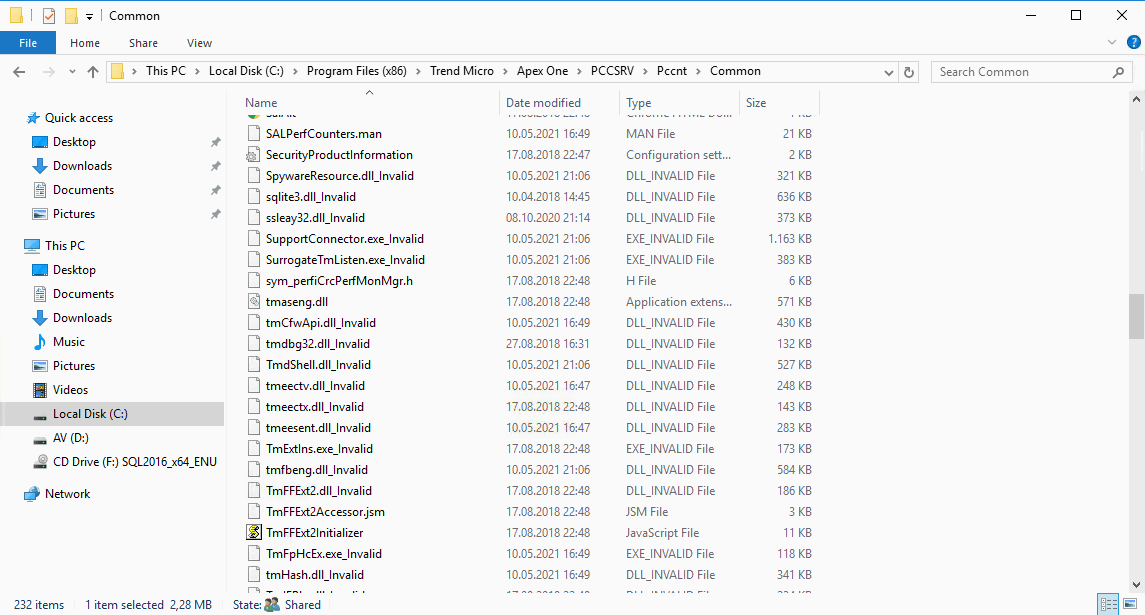
Task: Click the vertical scrollbar thumb in the file list
Action: [x=1136, y=316]
